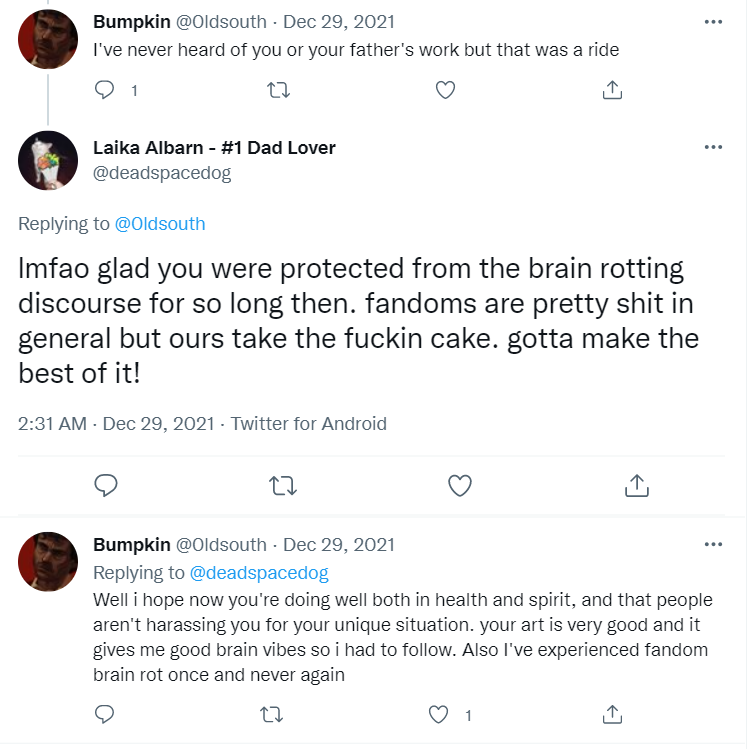Image resolution: width=750 pixels, height=749 pixels.
Task: Open more options on Laika Albarn's tweet
Action: tap(713, 147)
